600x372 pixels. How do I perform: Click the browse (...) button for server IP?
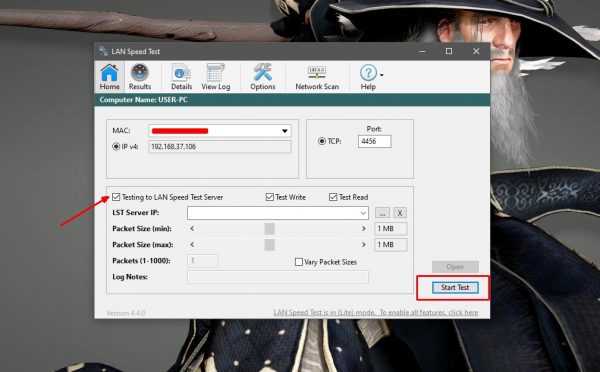382,213
